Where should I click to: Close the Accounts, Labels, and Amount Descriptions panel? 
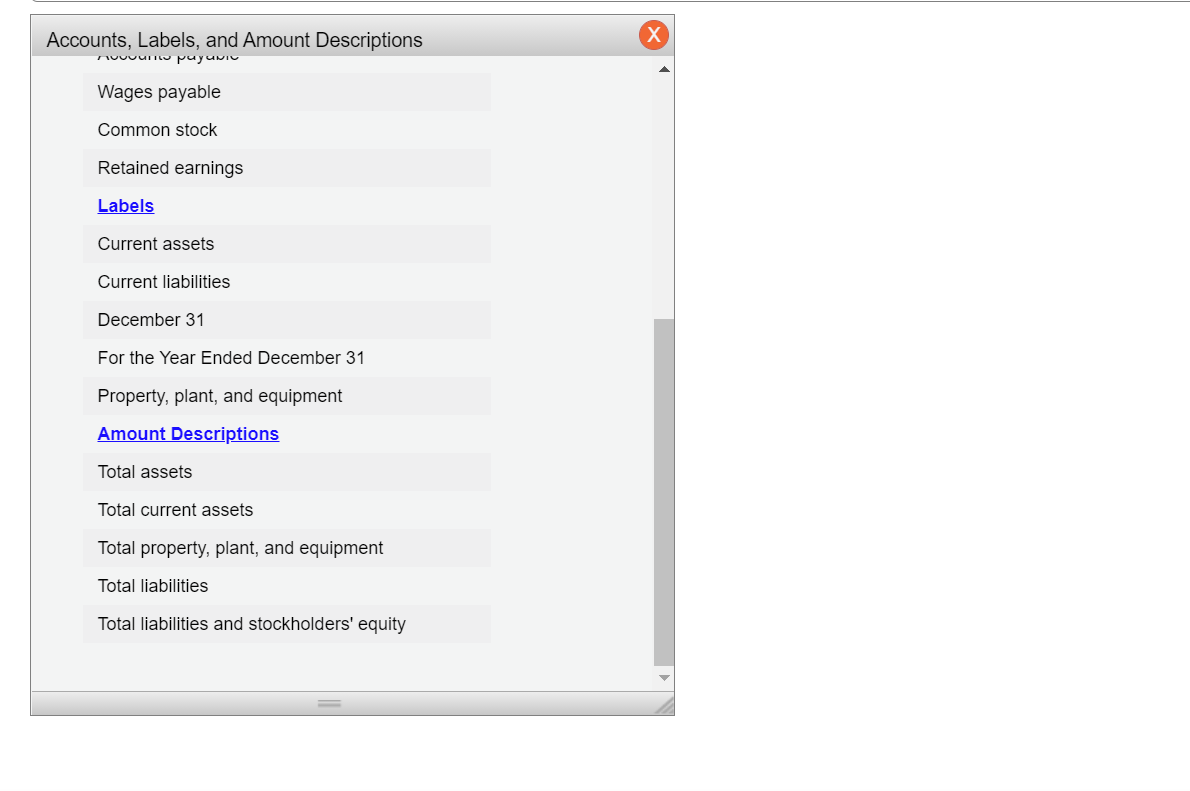tap(653, 35)
